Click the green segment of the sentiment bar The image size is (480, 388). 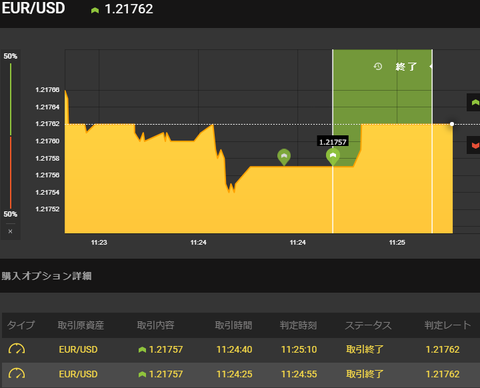tap(11, 99)
